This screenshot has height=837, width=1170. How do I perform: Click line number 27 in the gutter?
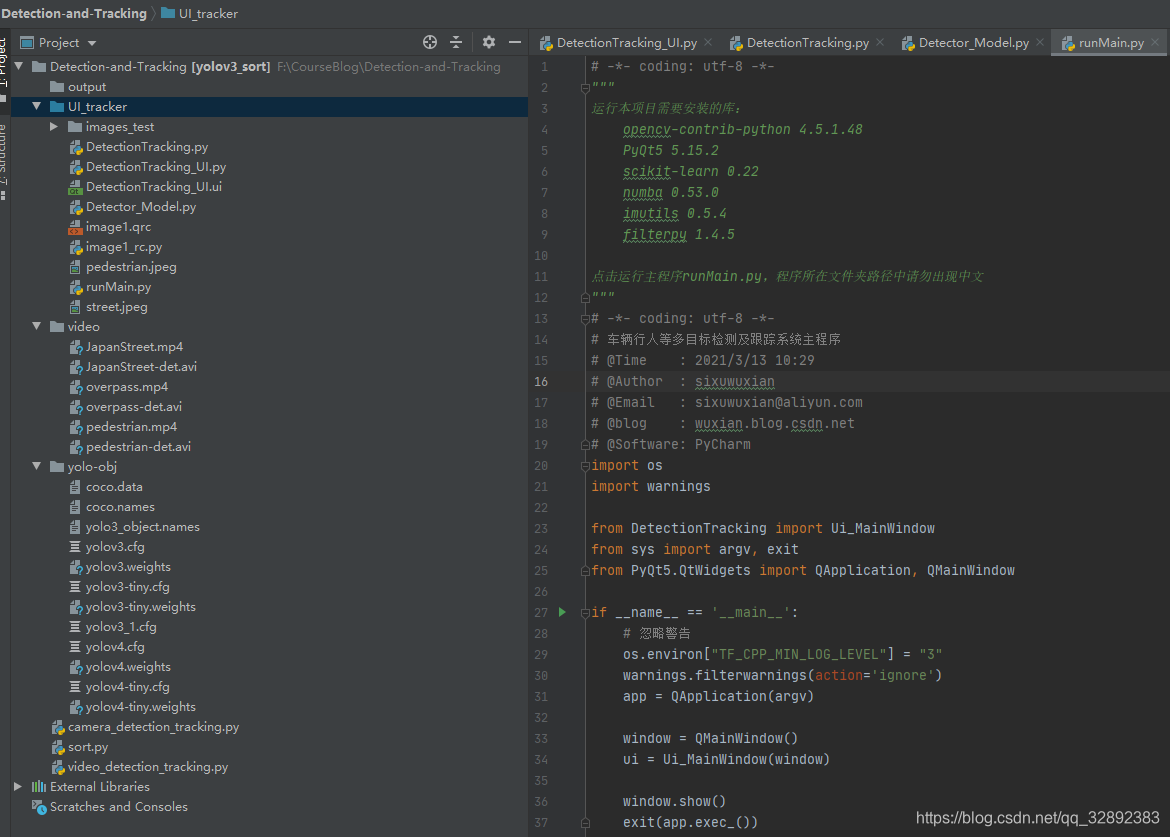point(541,612)
